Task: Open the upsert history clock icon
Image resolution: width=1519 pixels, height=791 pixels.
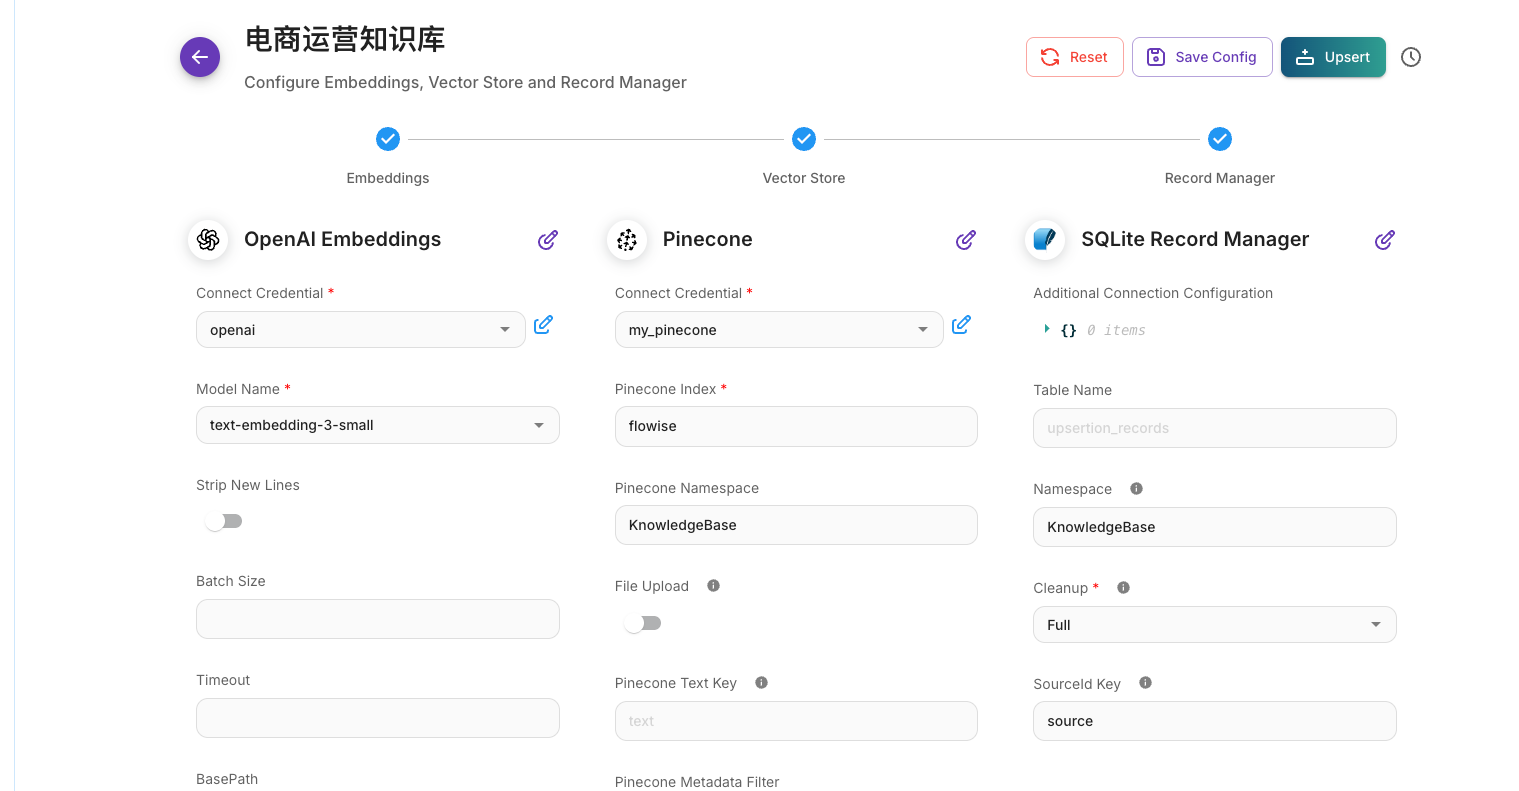Action: pyautogui.click(x=1410, y=57)
